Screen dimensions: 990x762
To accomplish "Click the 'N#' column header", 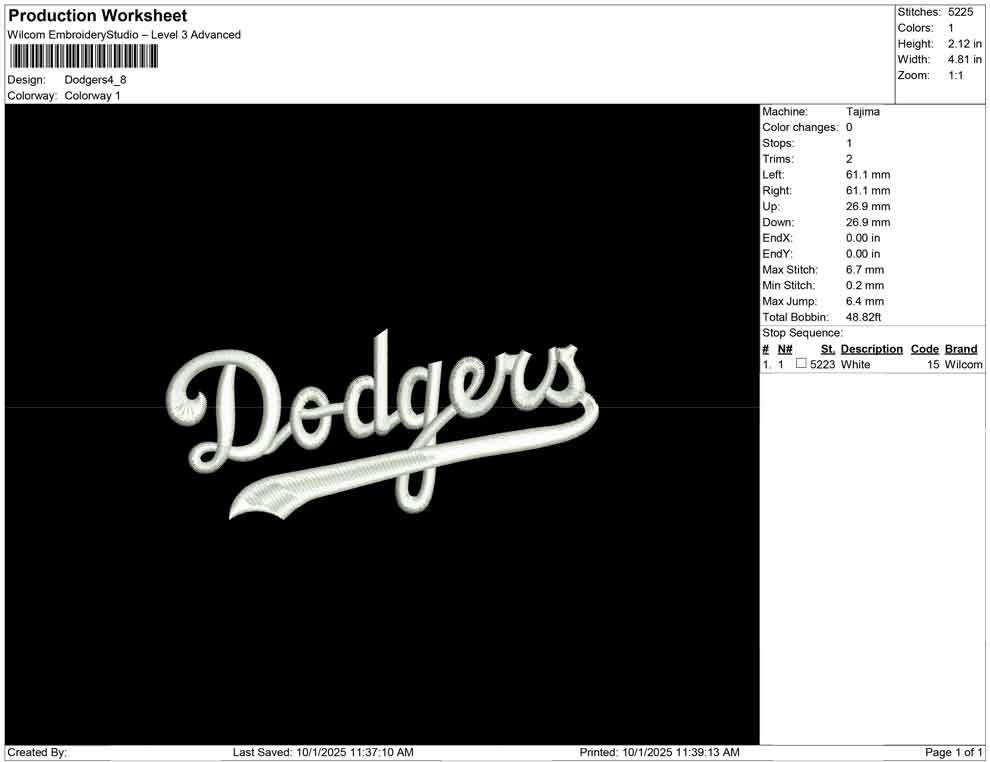I will [785, 349].
